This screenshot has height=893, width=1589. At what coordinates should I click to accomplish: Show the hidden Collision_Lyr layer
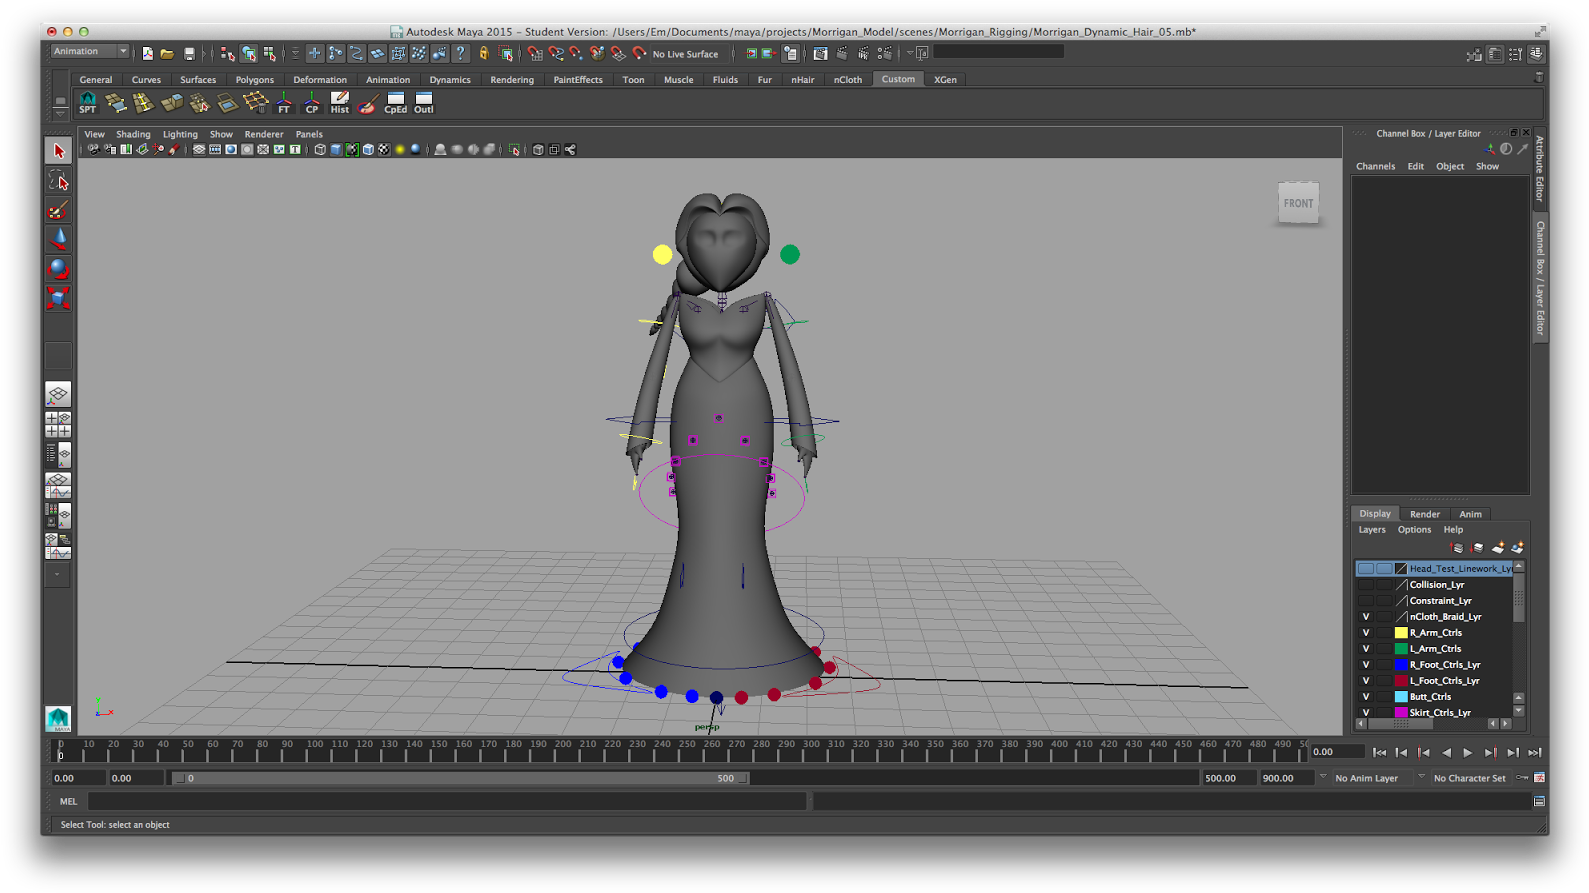(x=1366, y=585)
